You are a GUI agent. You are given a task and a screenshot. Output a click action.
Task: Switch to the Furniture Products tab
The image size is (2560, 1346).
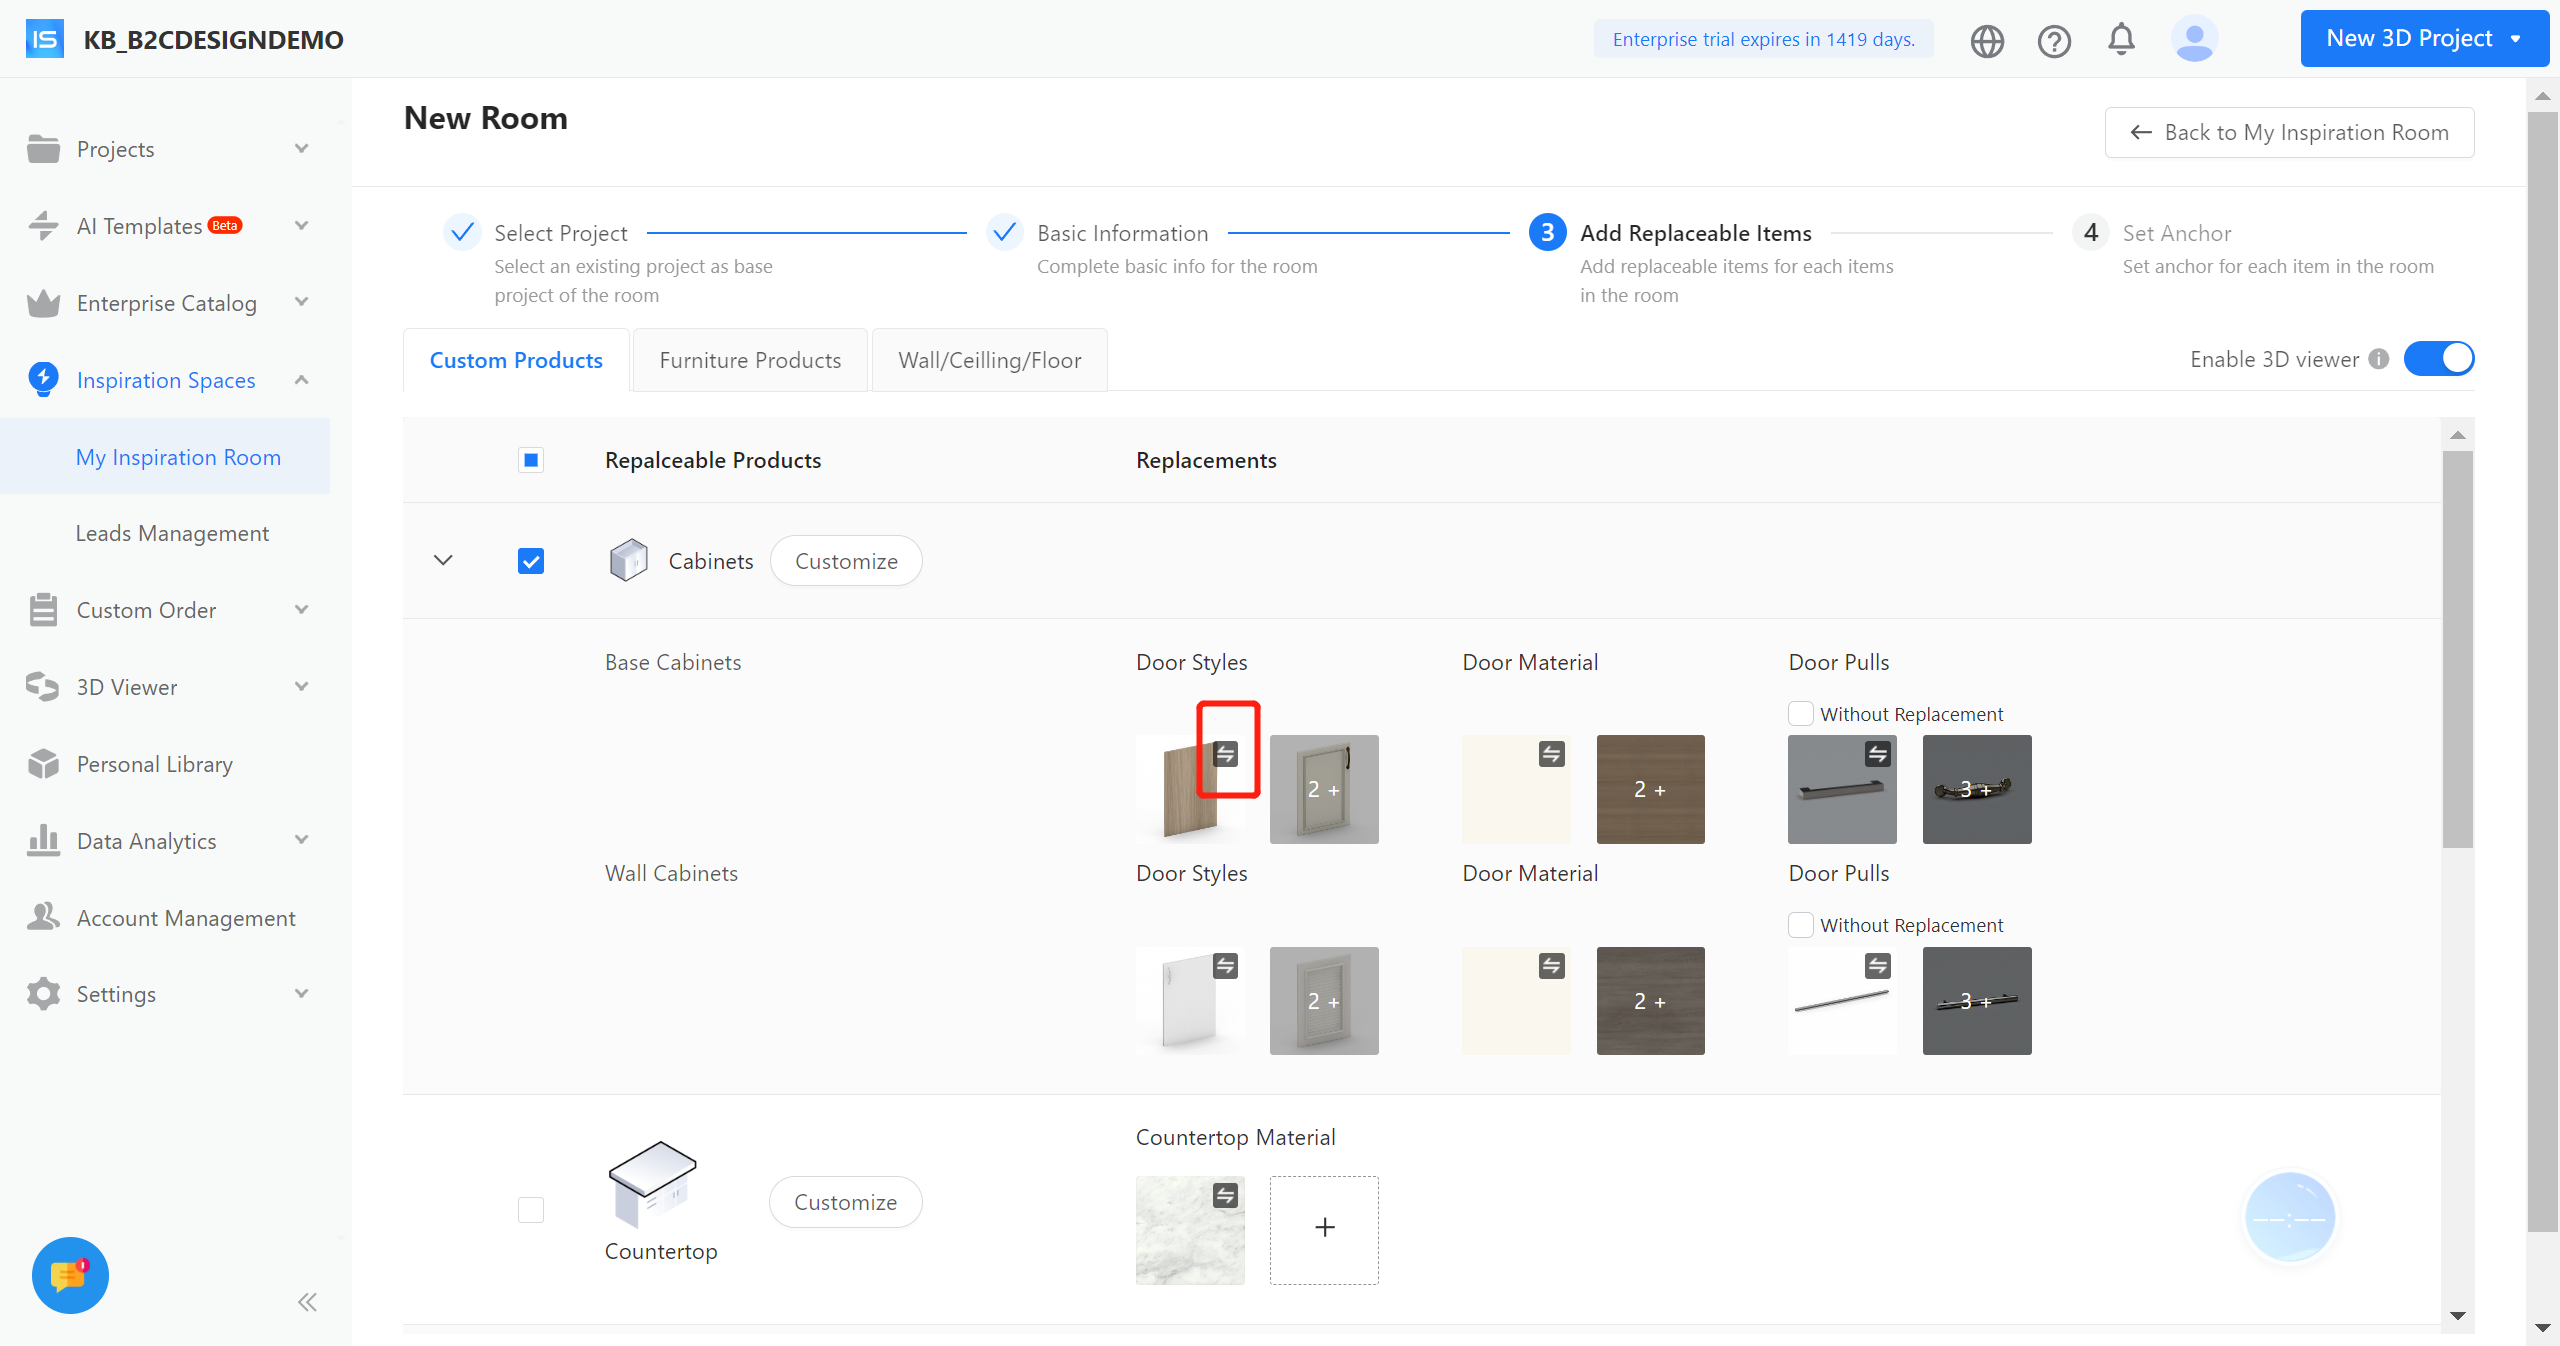tap(750, 360)
